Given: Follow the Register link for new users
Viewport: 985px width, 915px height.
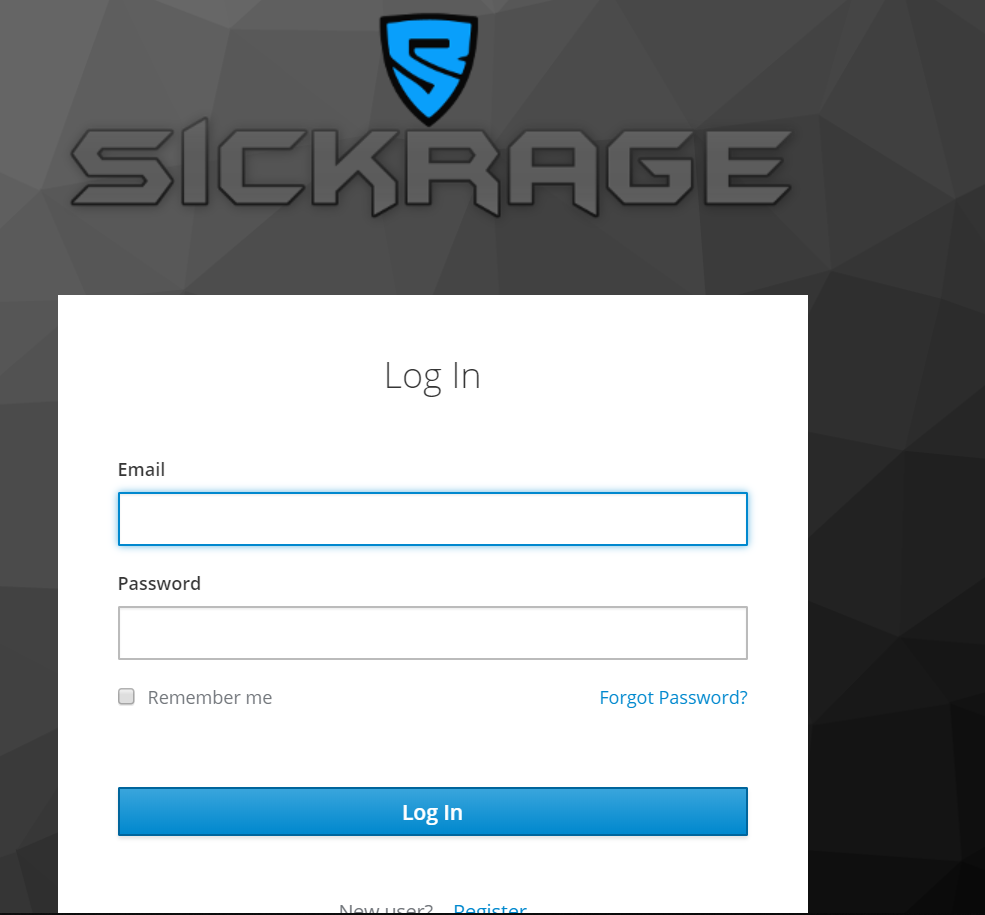Looking at the screenshot, I should click(490, 908).
